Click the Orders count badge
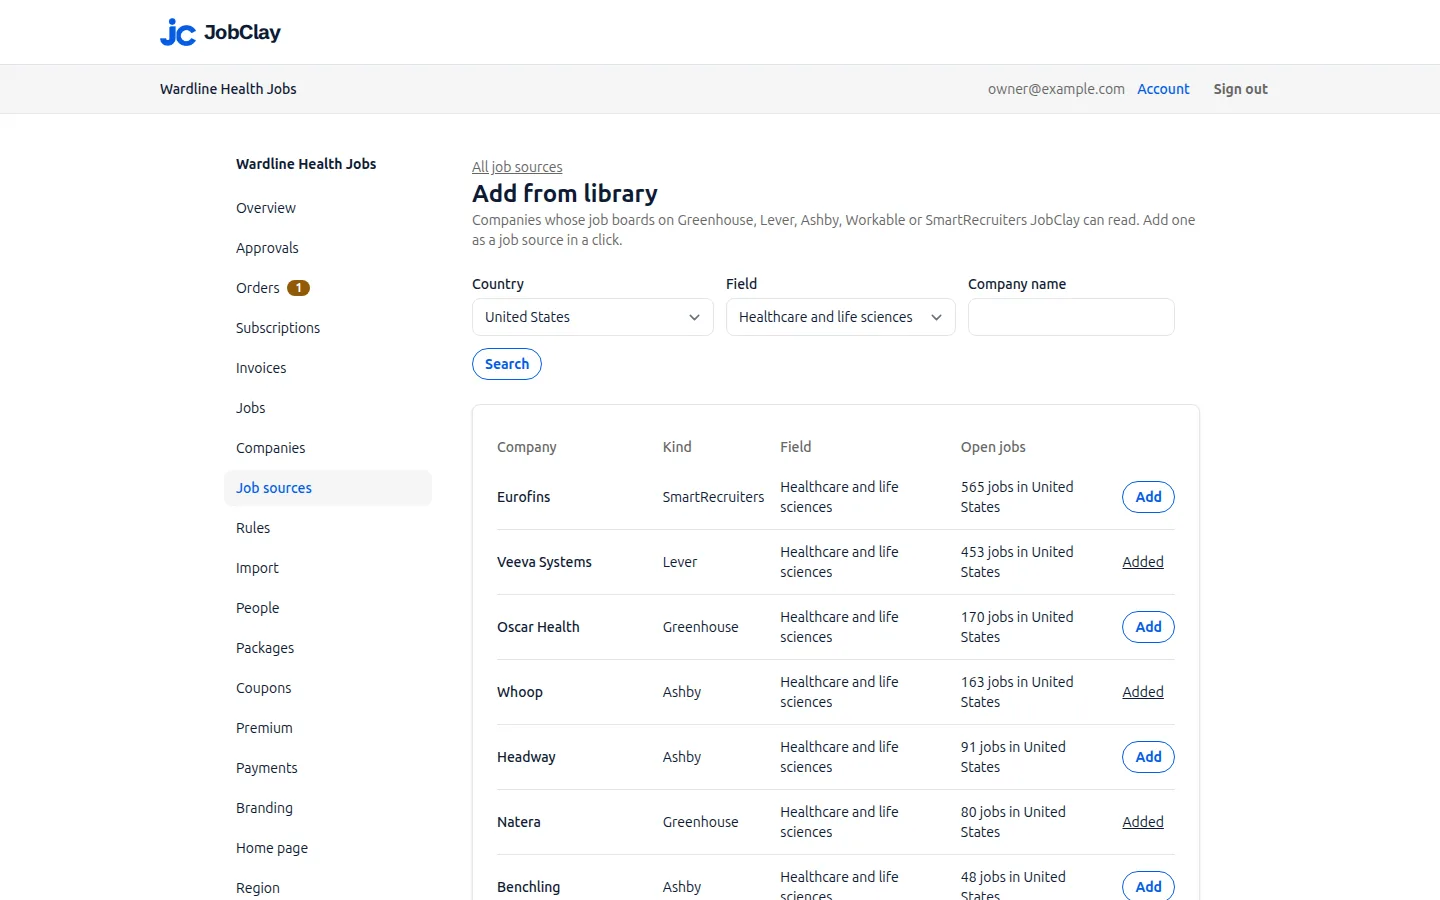1440x900 pixels. click(298, 288)
